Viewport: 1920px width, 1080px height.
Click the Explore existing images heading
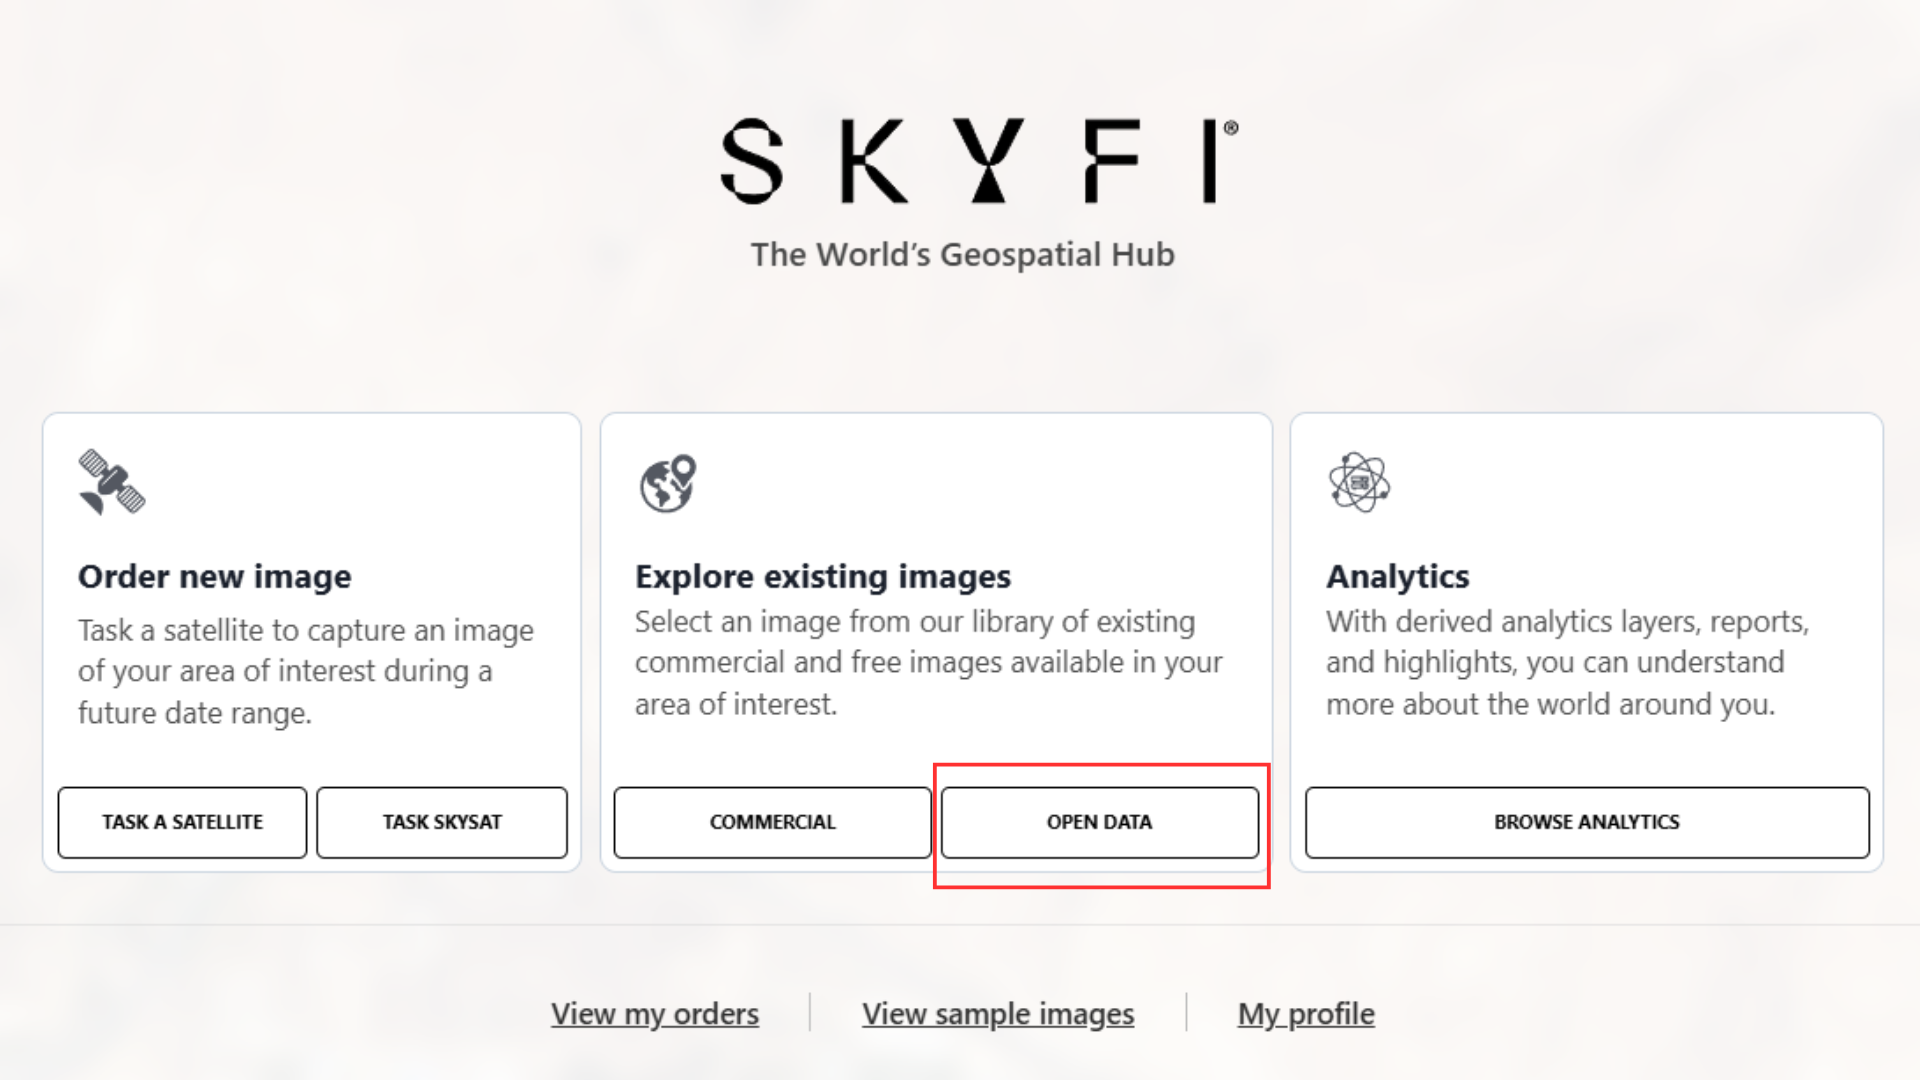point(823,577)
